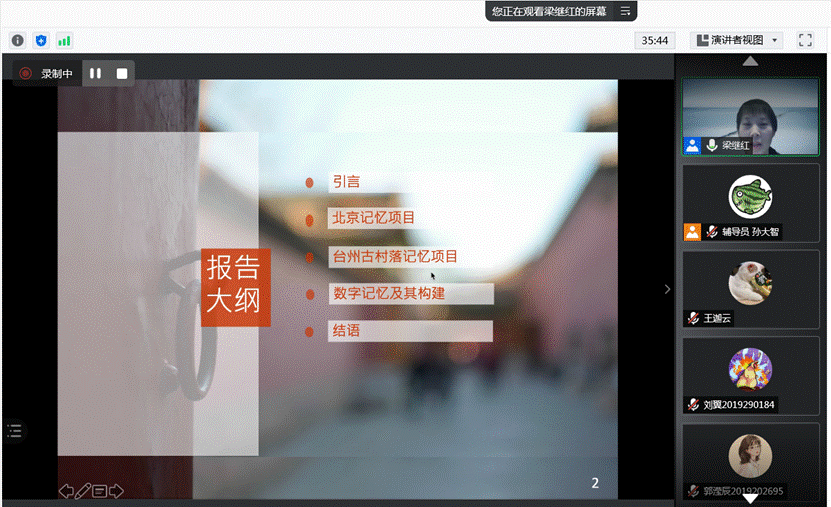
Task: Select 梁继红's video thumbnail
Action: [x=750, y=117]
